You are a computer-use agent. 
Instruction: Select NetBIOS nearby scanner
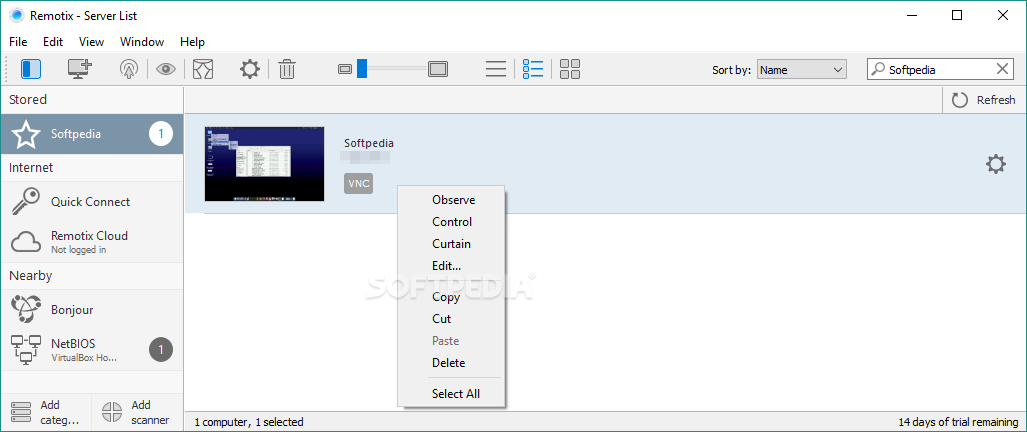tap(92, 350)
